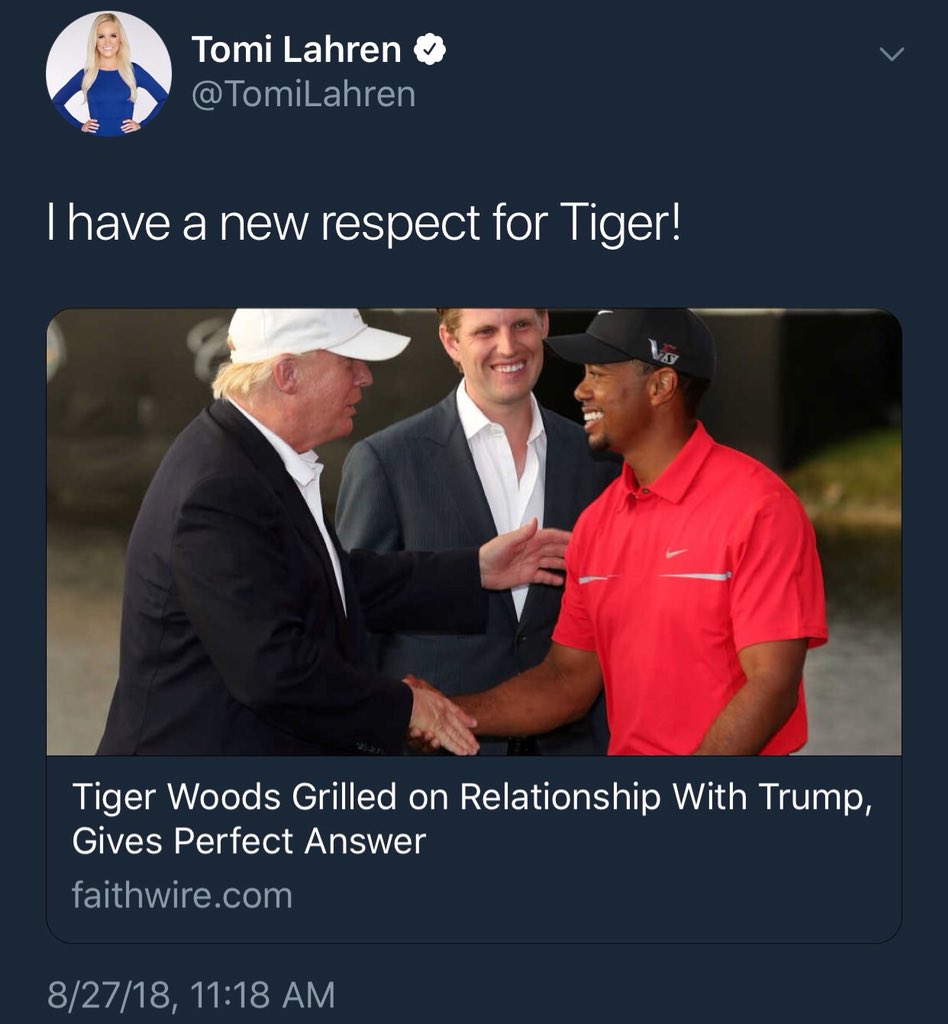
Task: Open the tweet options chevron menu
Action: [891, 54]
